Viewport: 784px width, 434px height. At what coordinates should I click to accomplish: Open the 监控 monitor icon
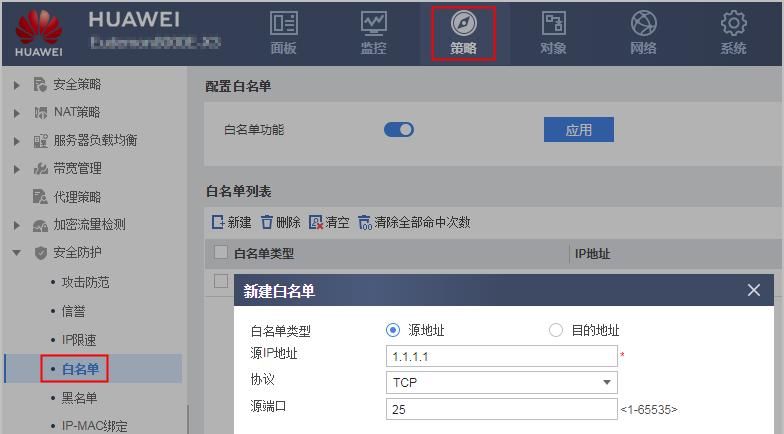374,24
